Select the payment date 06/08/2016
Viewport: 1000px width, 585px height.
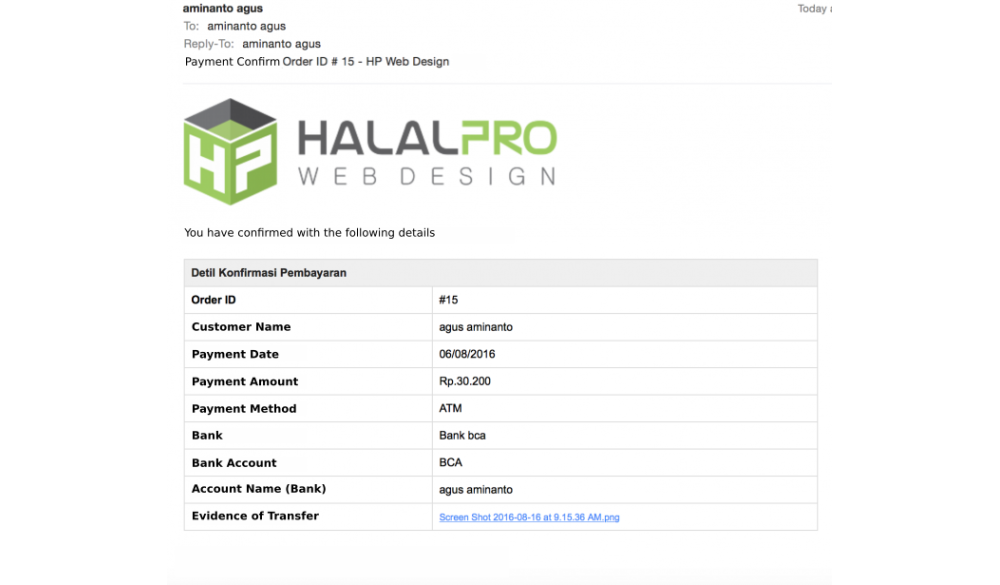(x=467, y=354)
